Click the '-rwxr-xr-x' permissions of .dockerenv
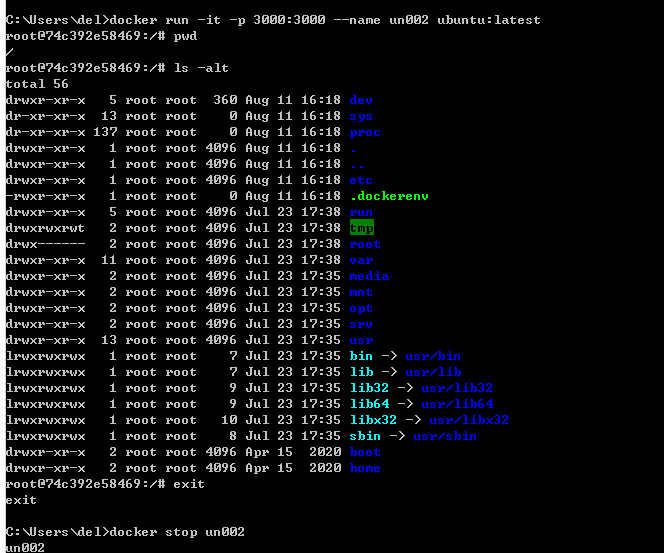This screenshot has height=553, width=664. point(45,196)
